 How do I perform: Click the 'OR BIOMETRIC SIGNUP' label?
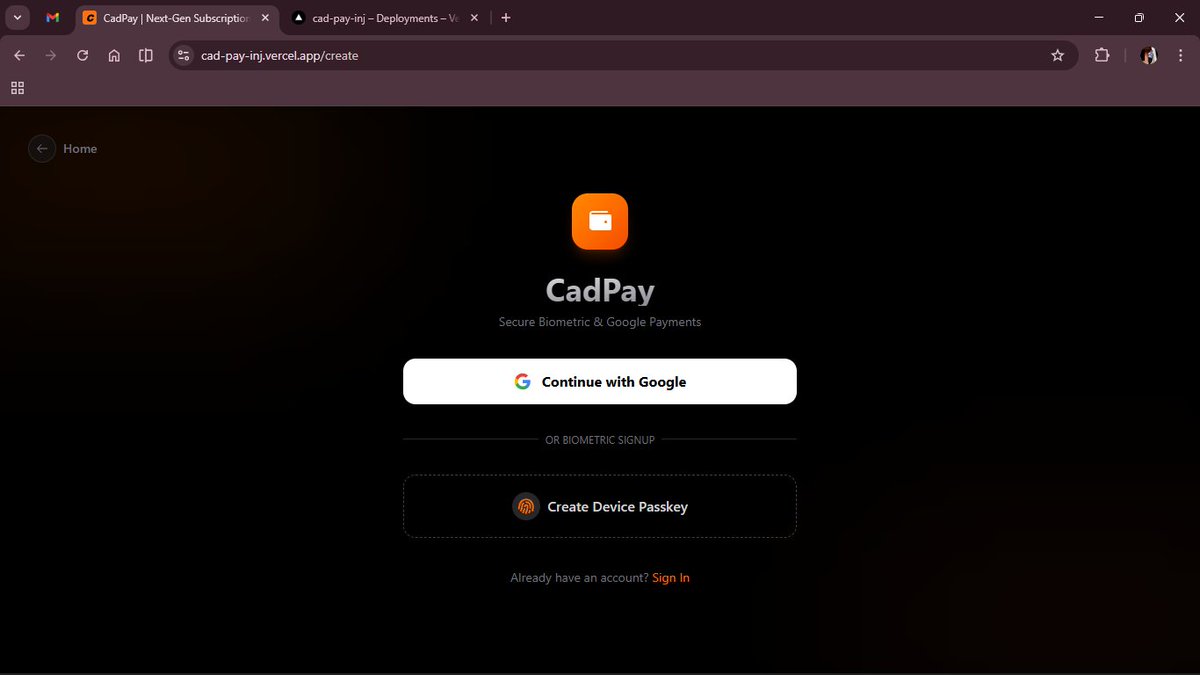(x=600, y=440)
